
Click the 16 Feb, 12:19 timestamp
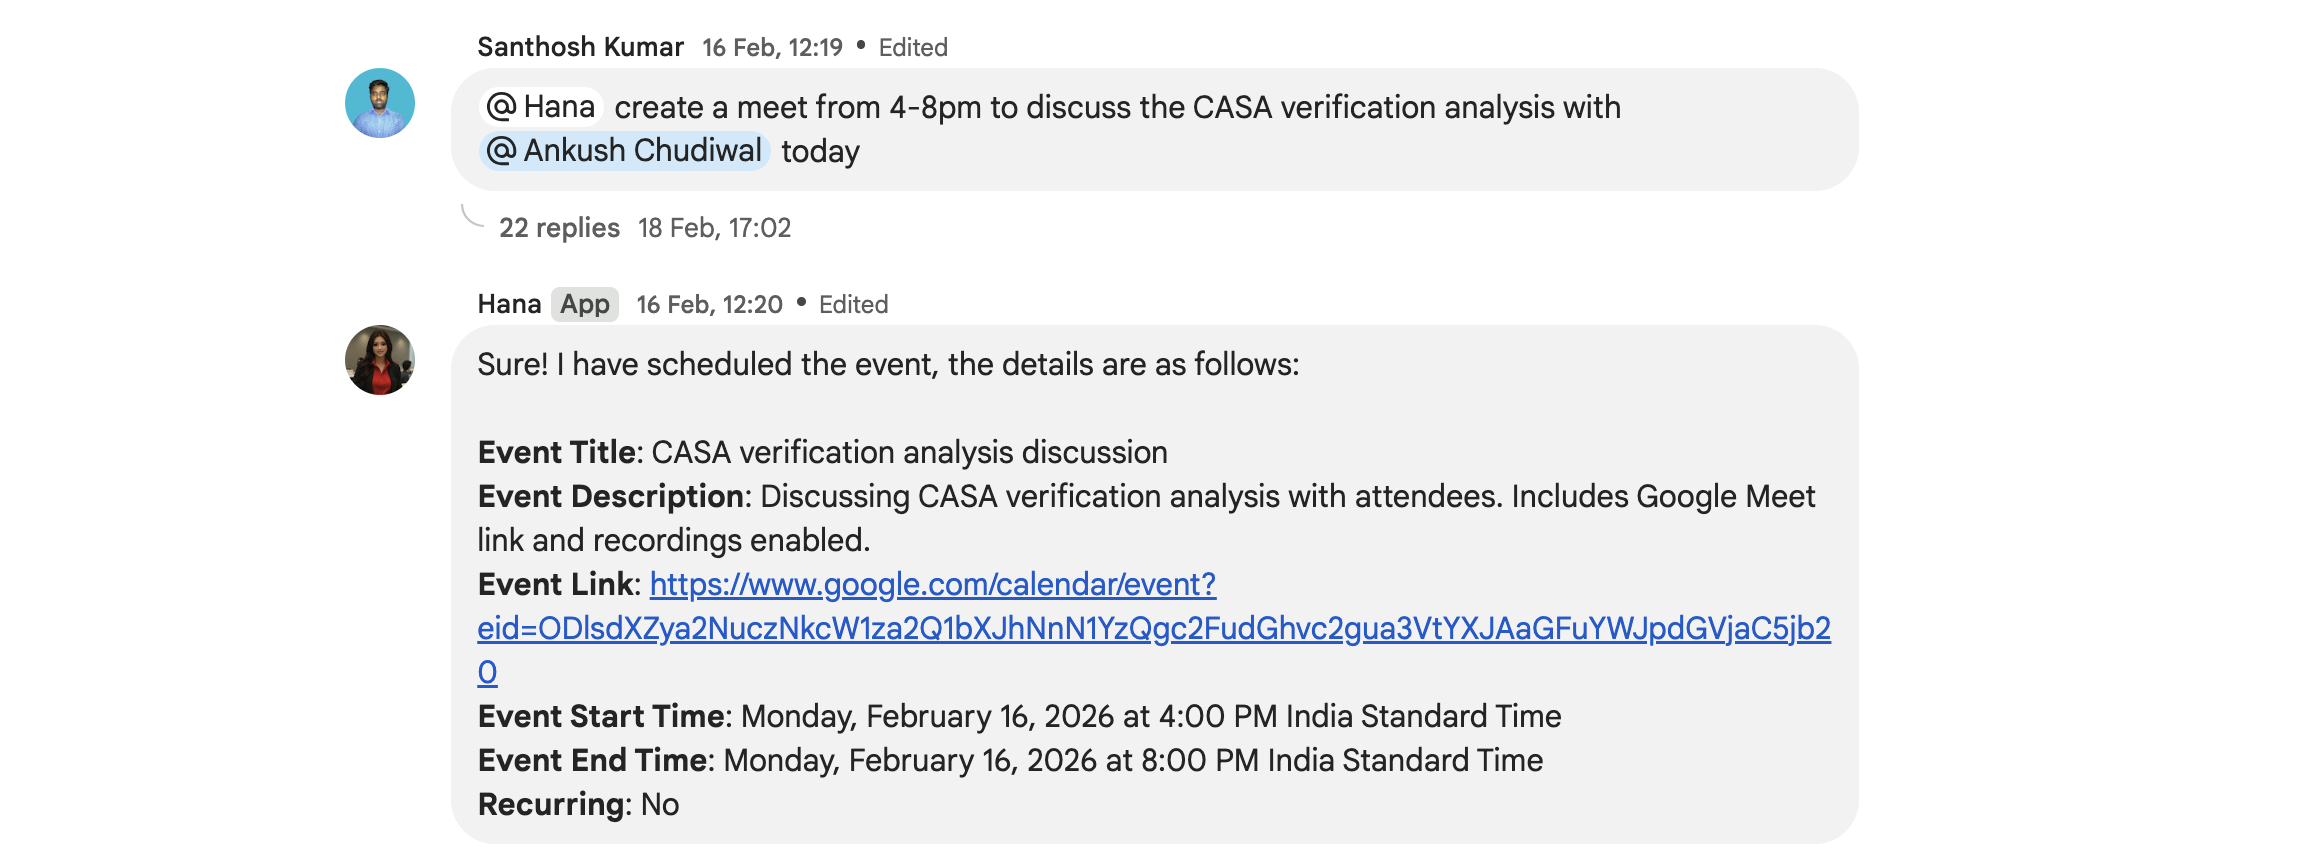(772, 47)
